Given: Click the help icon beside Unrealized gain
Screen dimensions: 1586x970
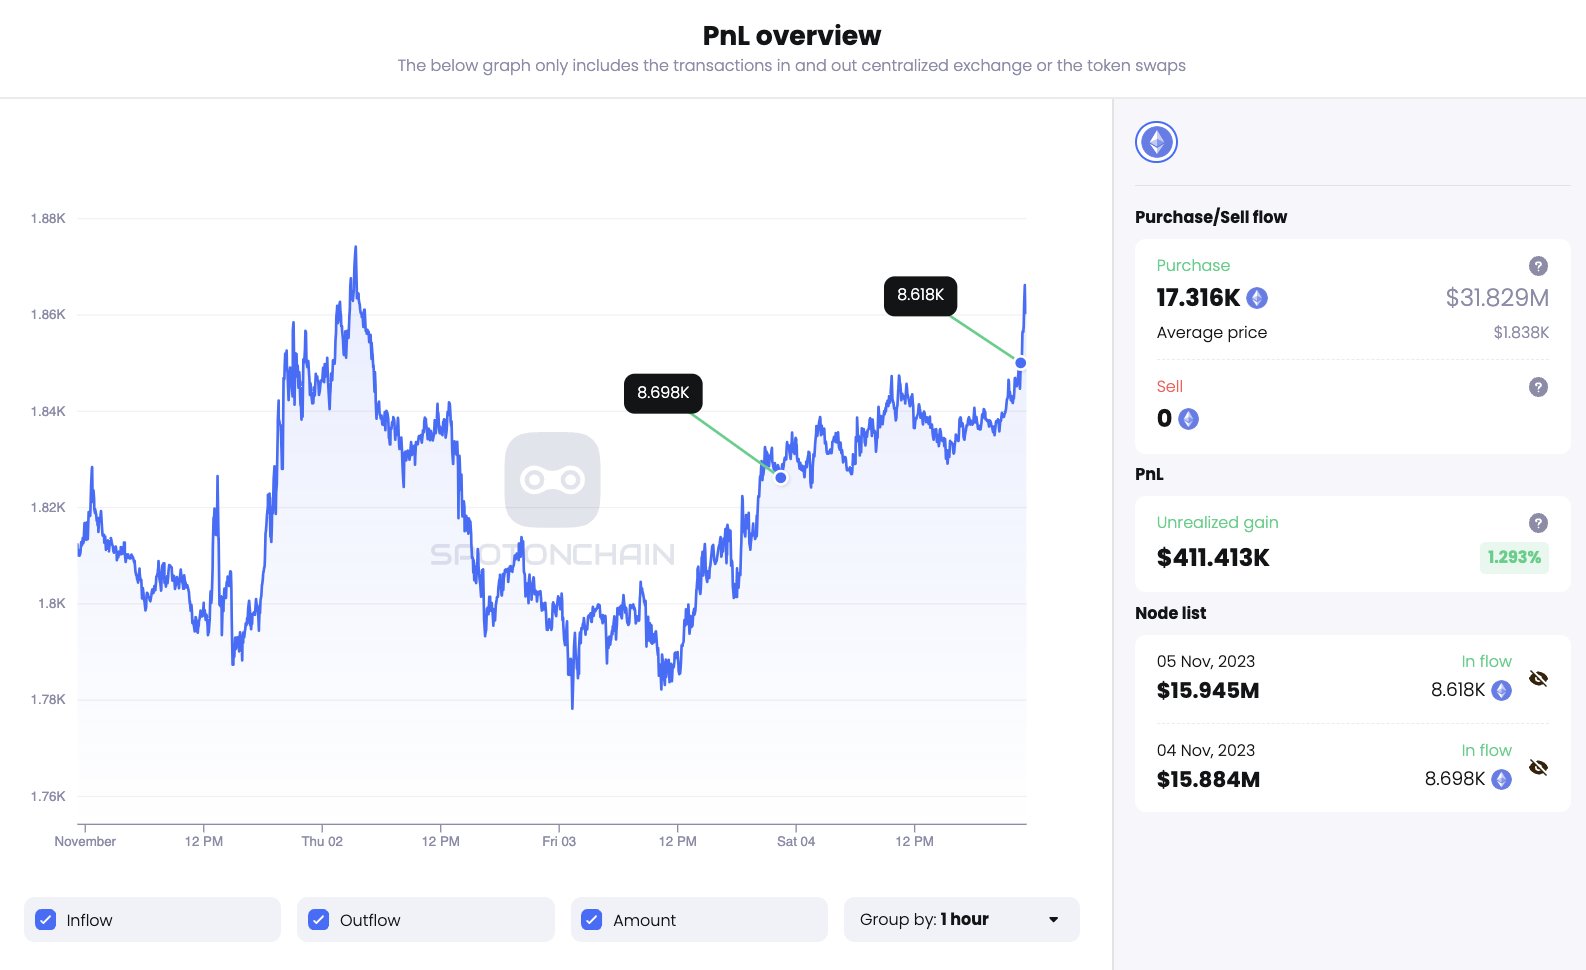Looking at the screenshot, I should (x=1538, y=523).
